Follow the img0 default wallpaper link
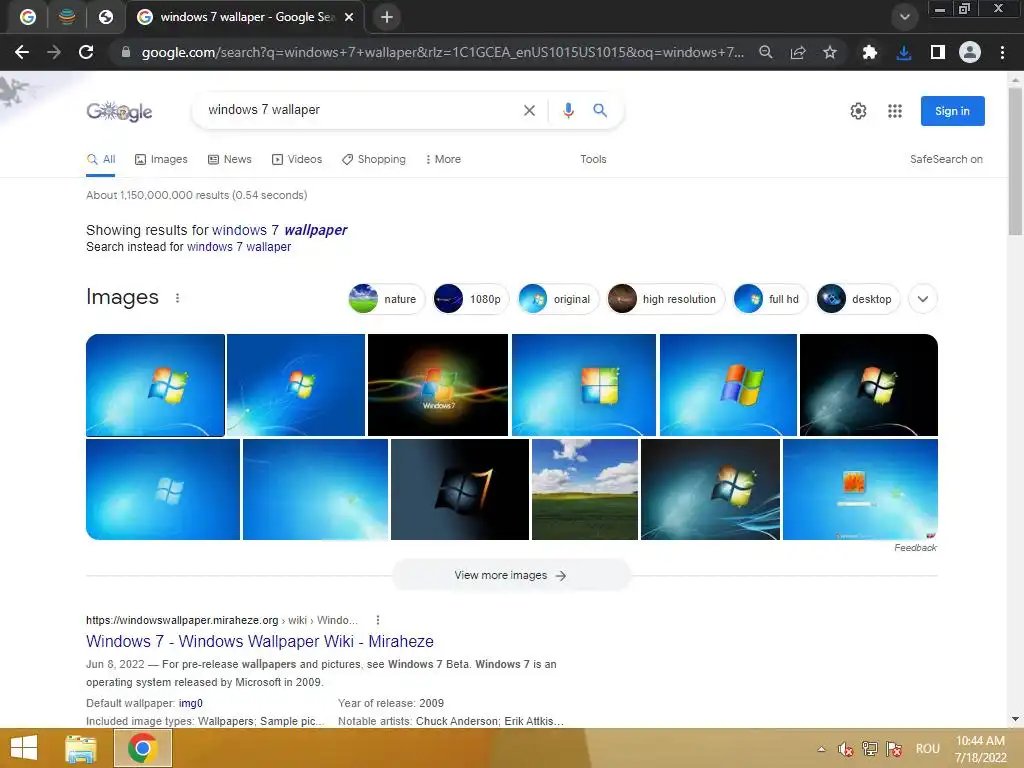 click(x=191, y=703)
